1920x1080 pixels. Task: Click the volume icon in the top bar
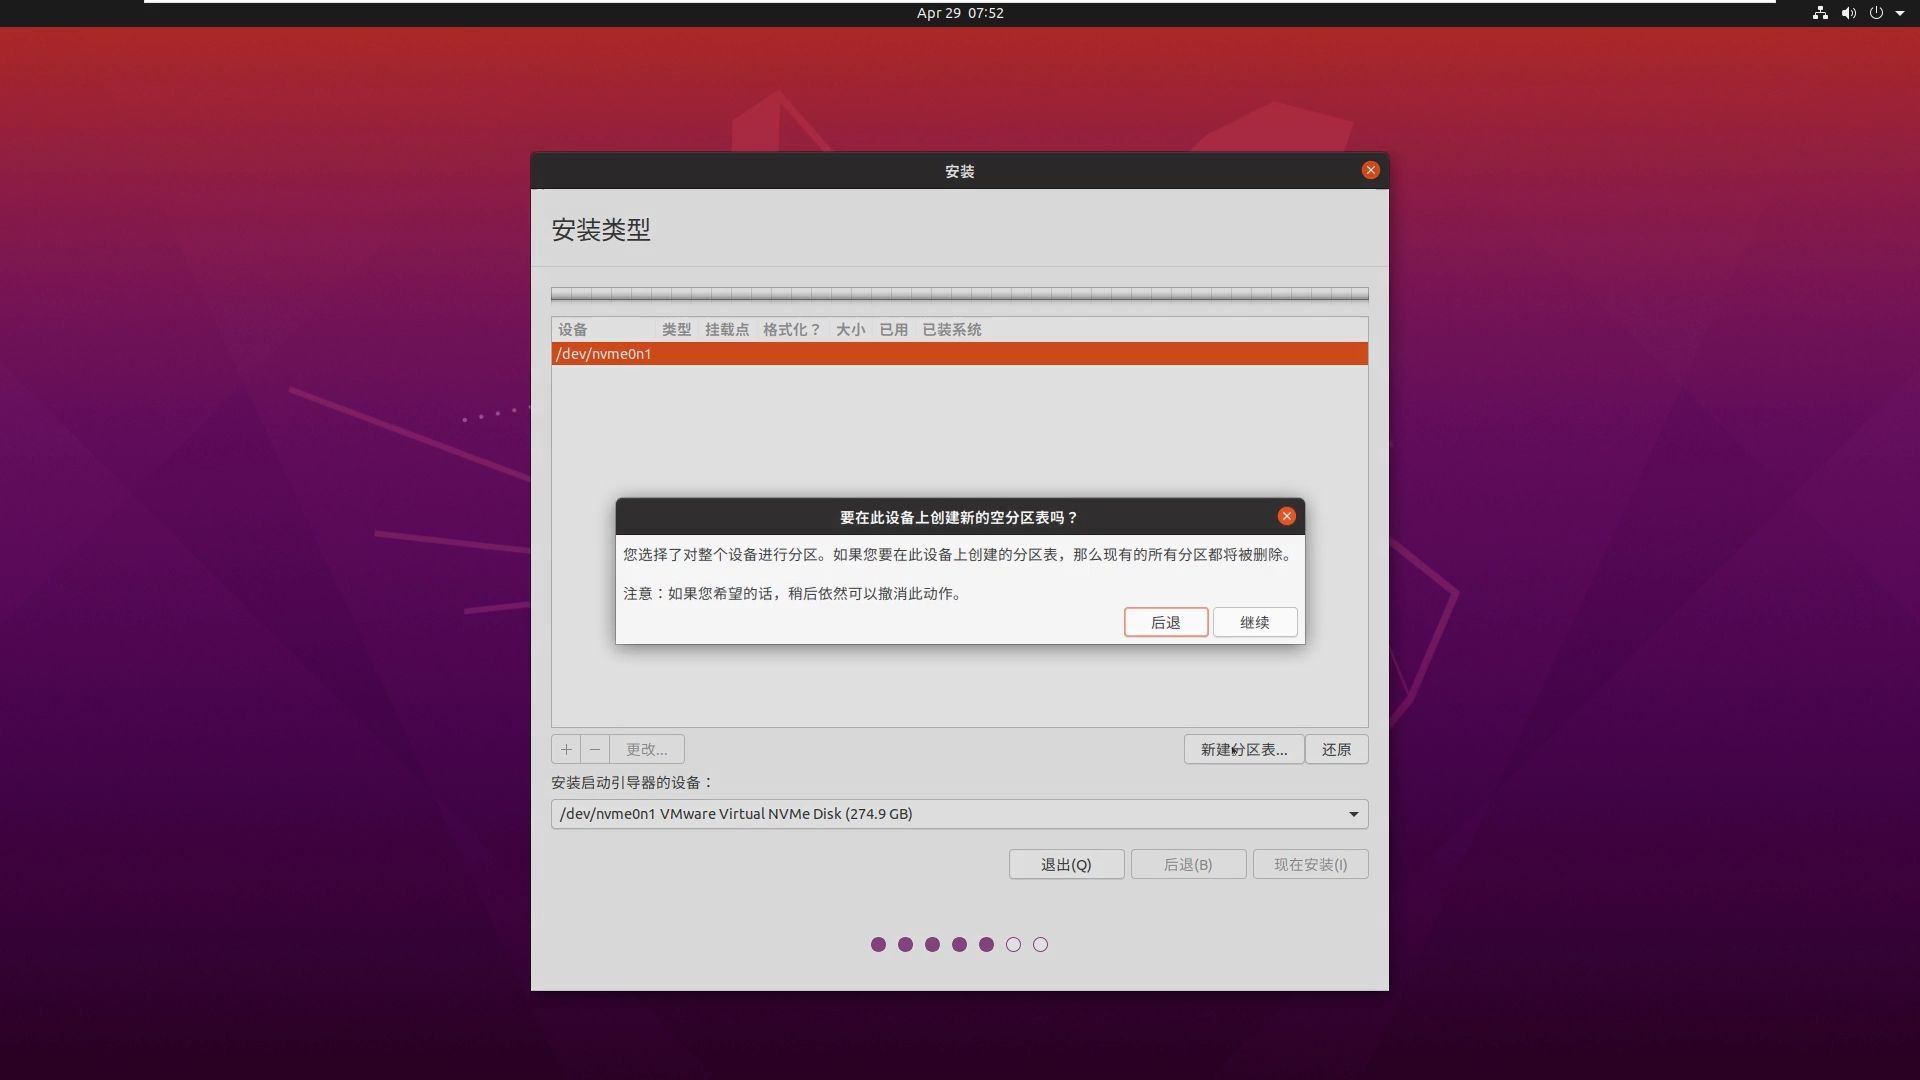tap(1847, 13)
